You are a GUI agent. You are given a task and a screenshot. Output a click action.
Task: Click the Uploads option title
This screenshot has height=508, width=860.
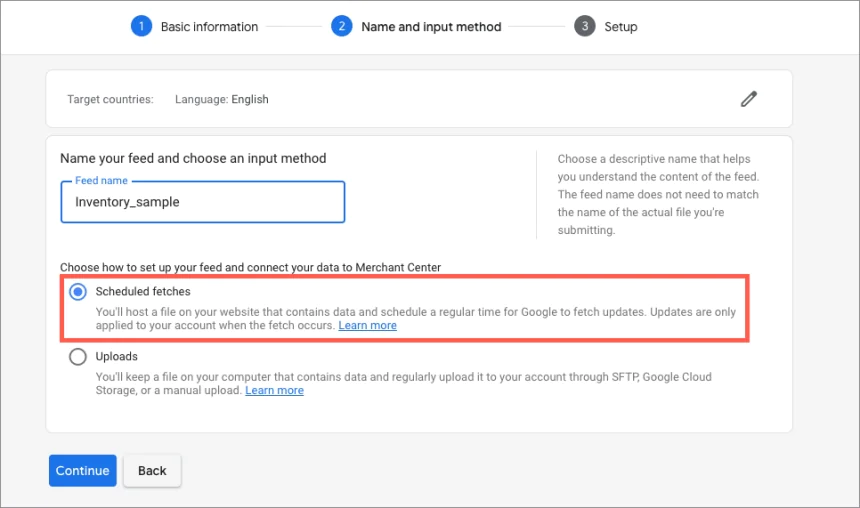[x=117, y=357]
